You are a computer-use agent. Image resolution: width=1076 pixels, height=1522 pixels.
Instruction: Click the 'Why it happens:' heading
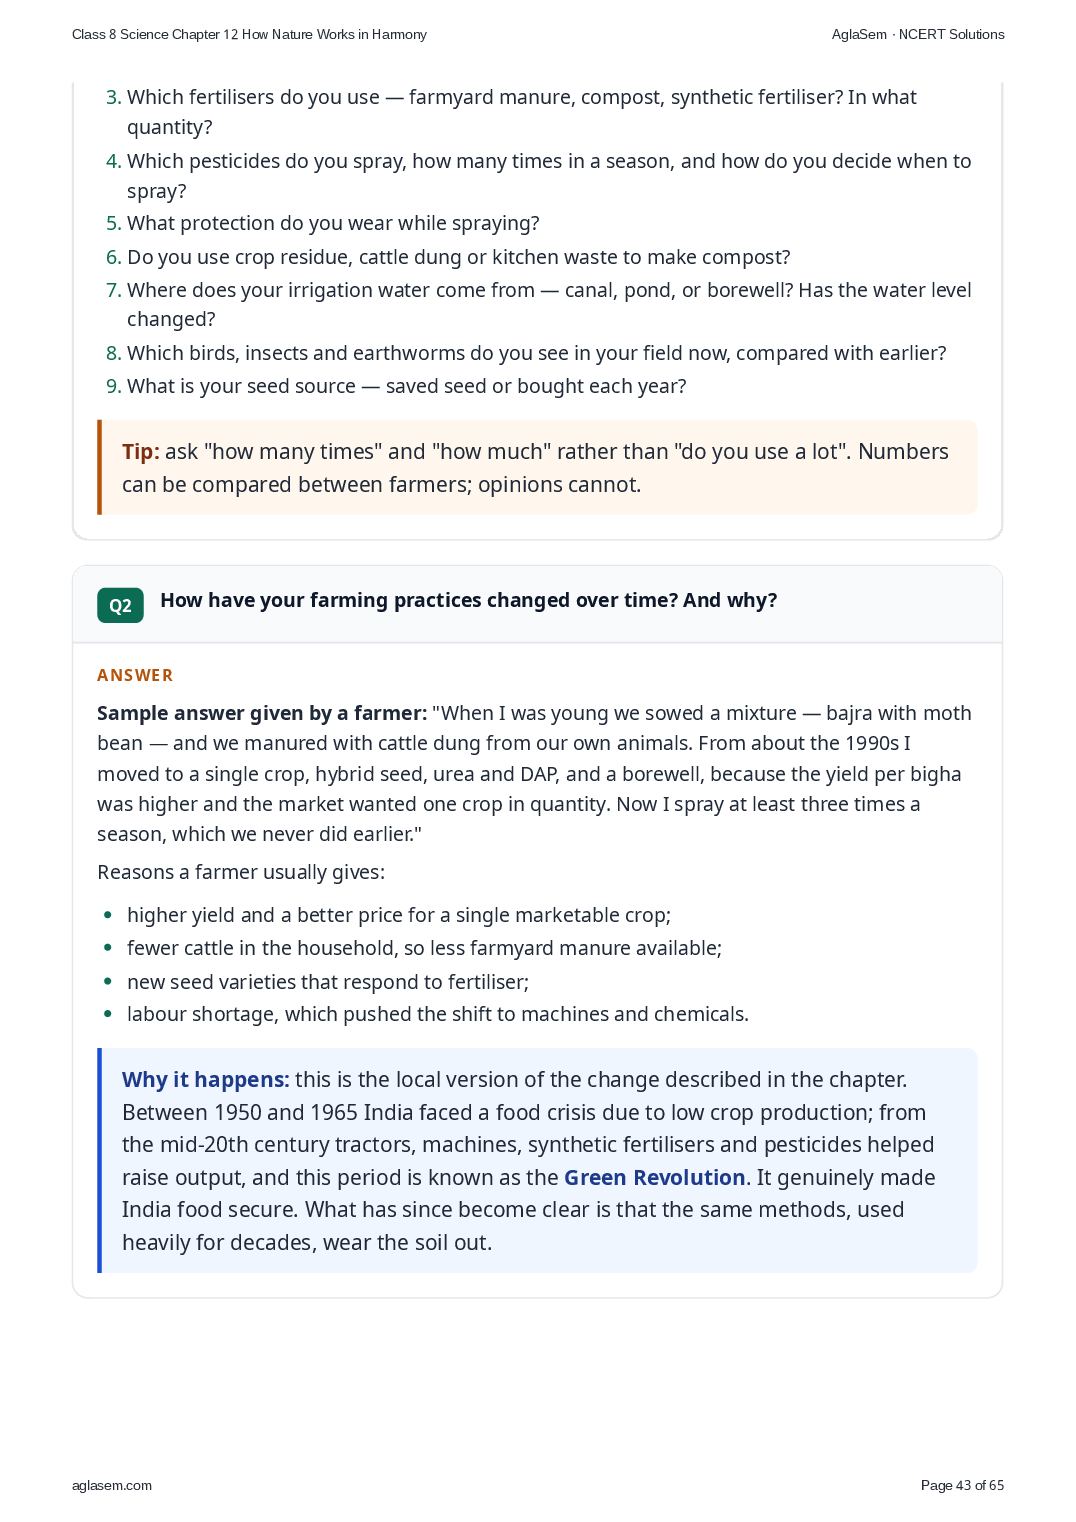click(206, 1079)
